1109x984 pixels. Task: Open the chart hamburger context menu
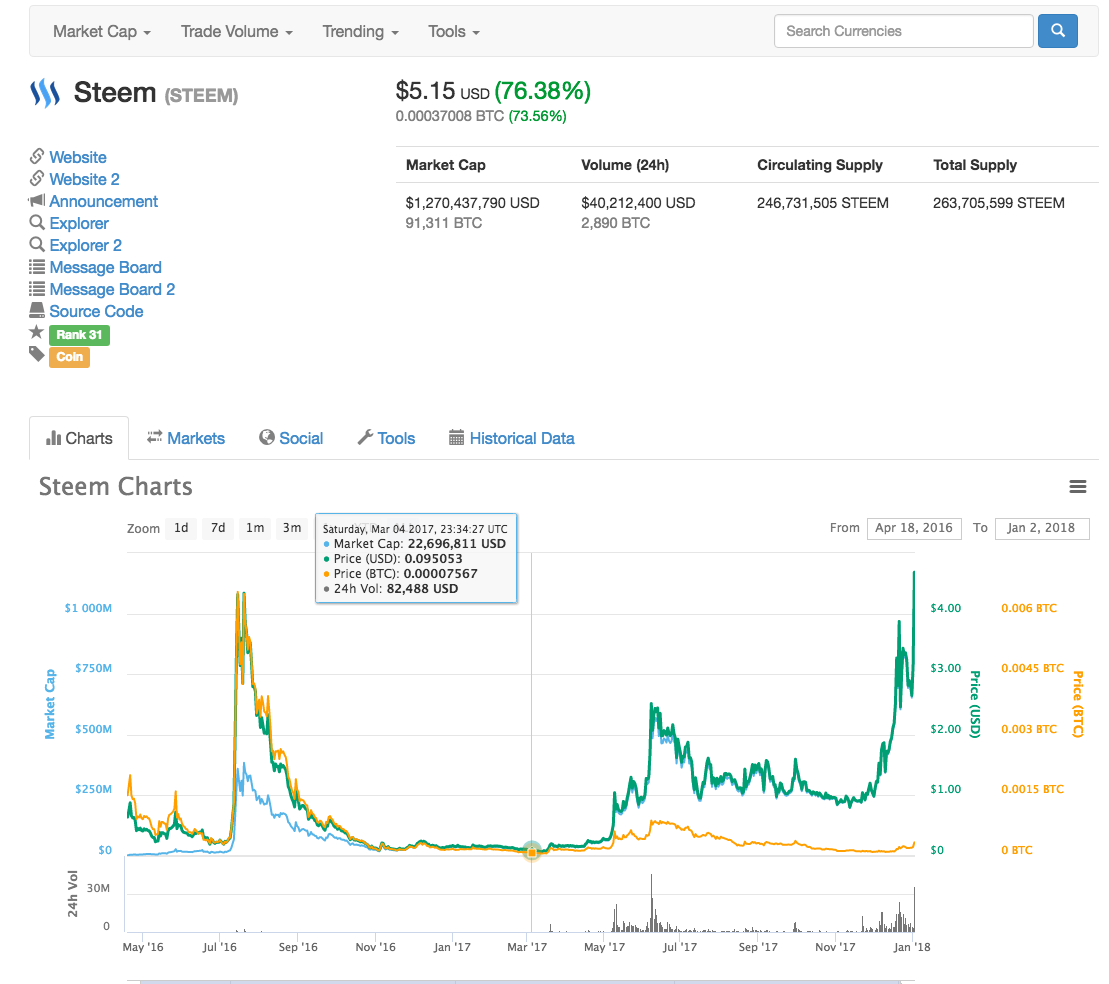[x=1077, y=487]
